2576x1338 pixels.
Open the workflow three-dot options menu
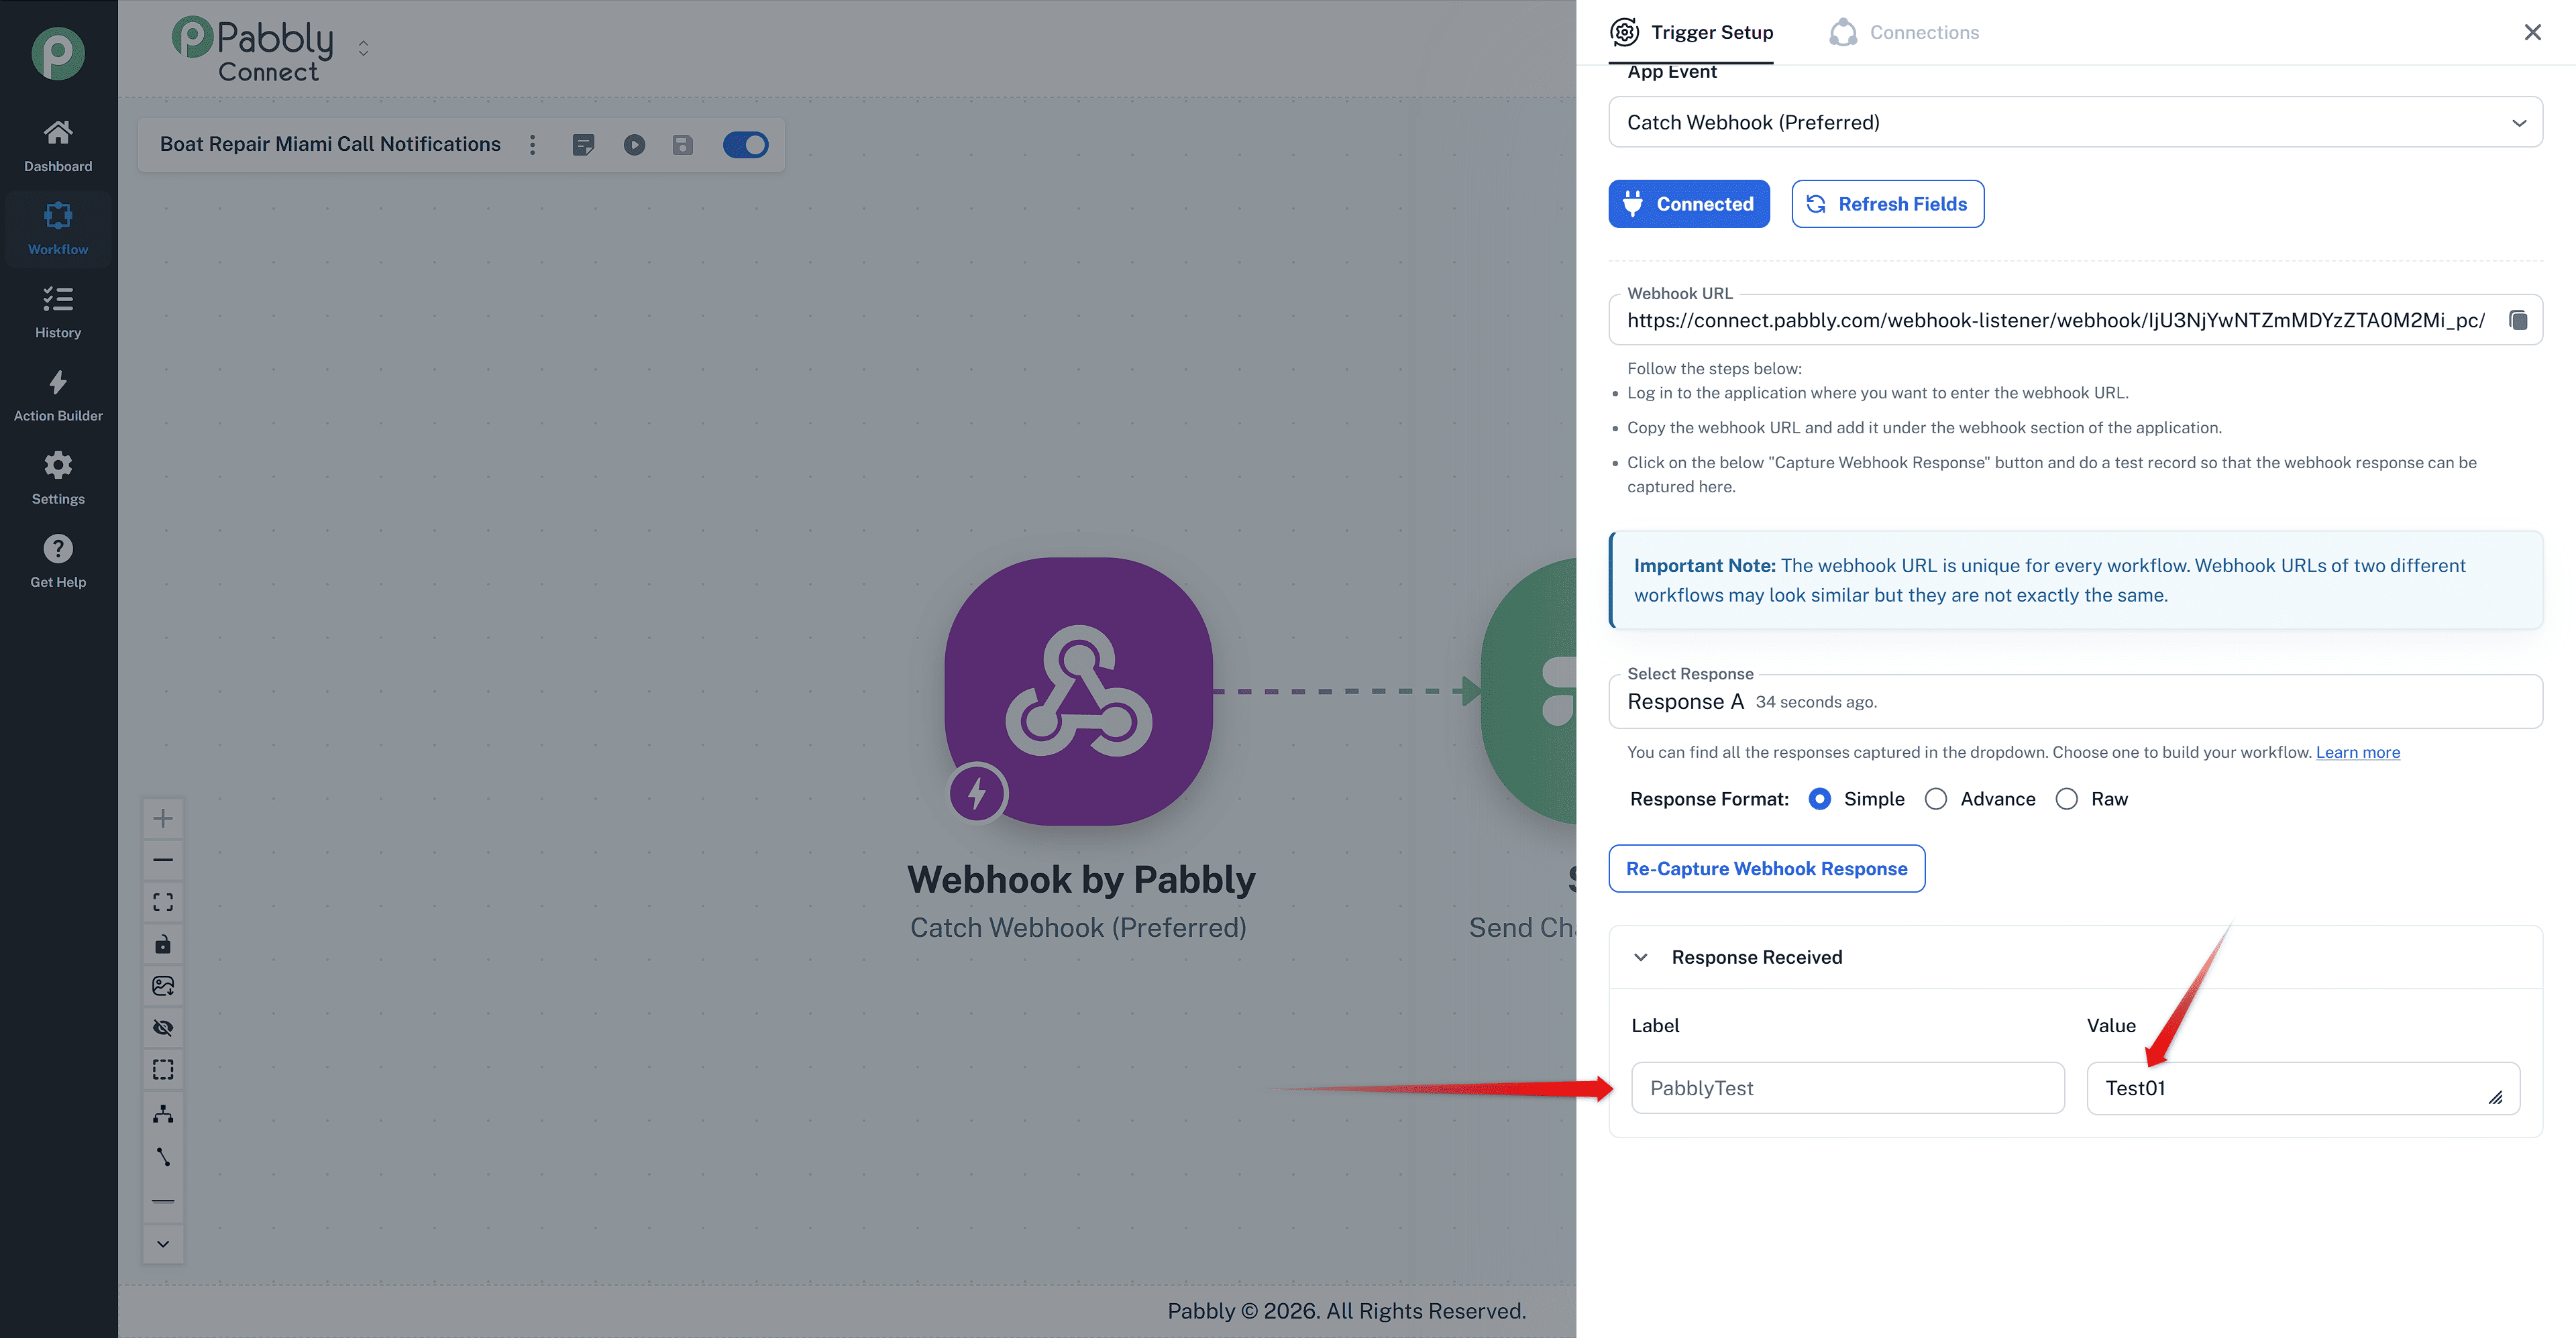[533, 145]
